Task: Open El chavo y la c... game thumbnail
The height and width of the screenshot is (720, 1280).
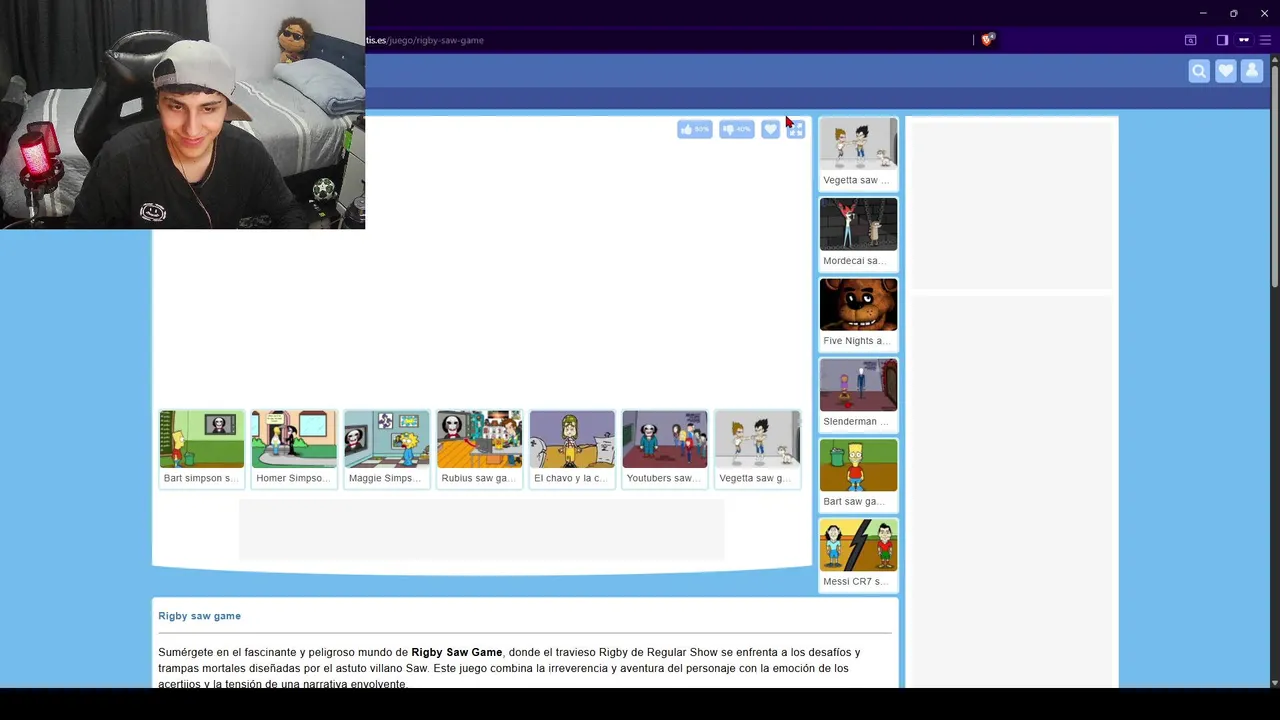Action: (x=572, y=439)
